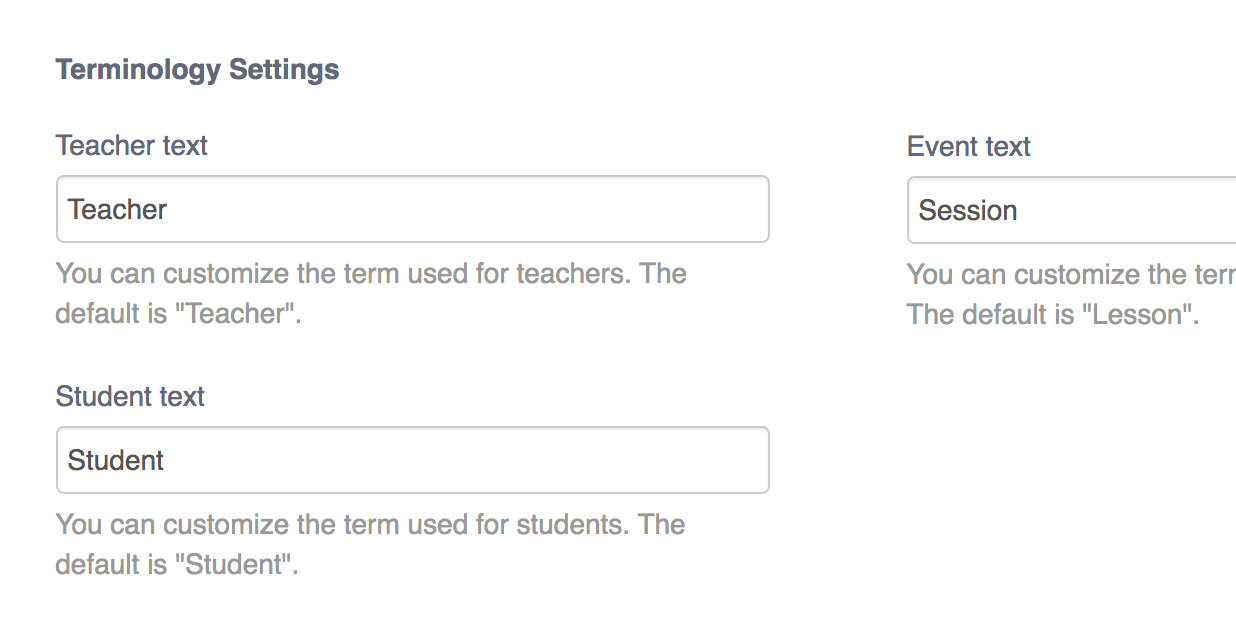This screenshot has width=1236, height=623.
Task: Click the Event text label
Action: (x=968, y=146)
